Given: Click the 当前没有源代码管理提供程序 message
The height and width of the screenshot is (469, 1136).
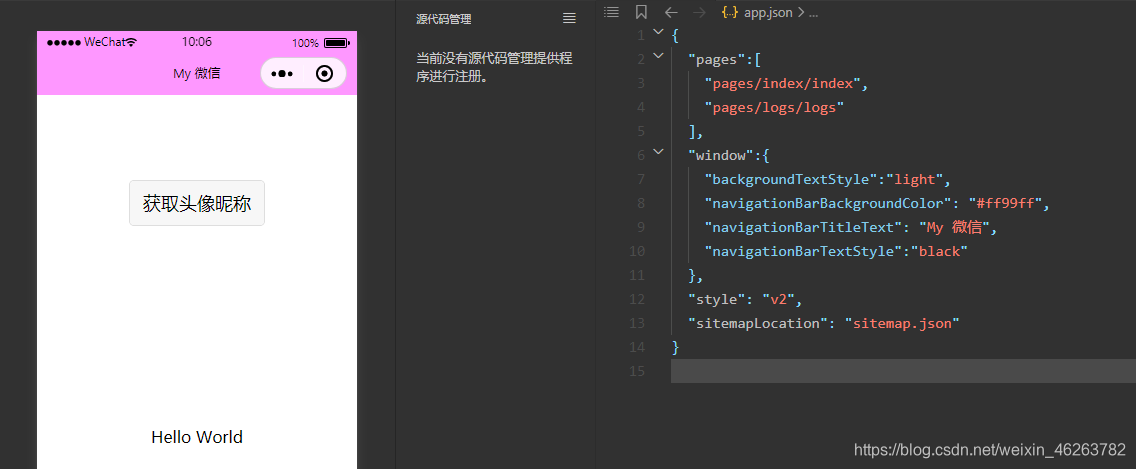Looking at the screenshot, I should (x=495, y=67).
